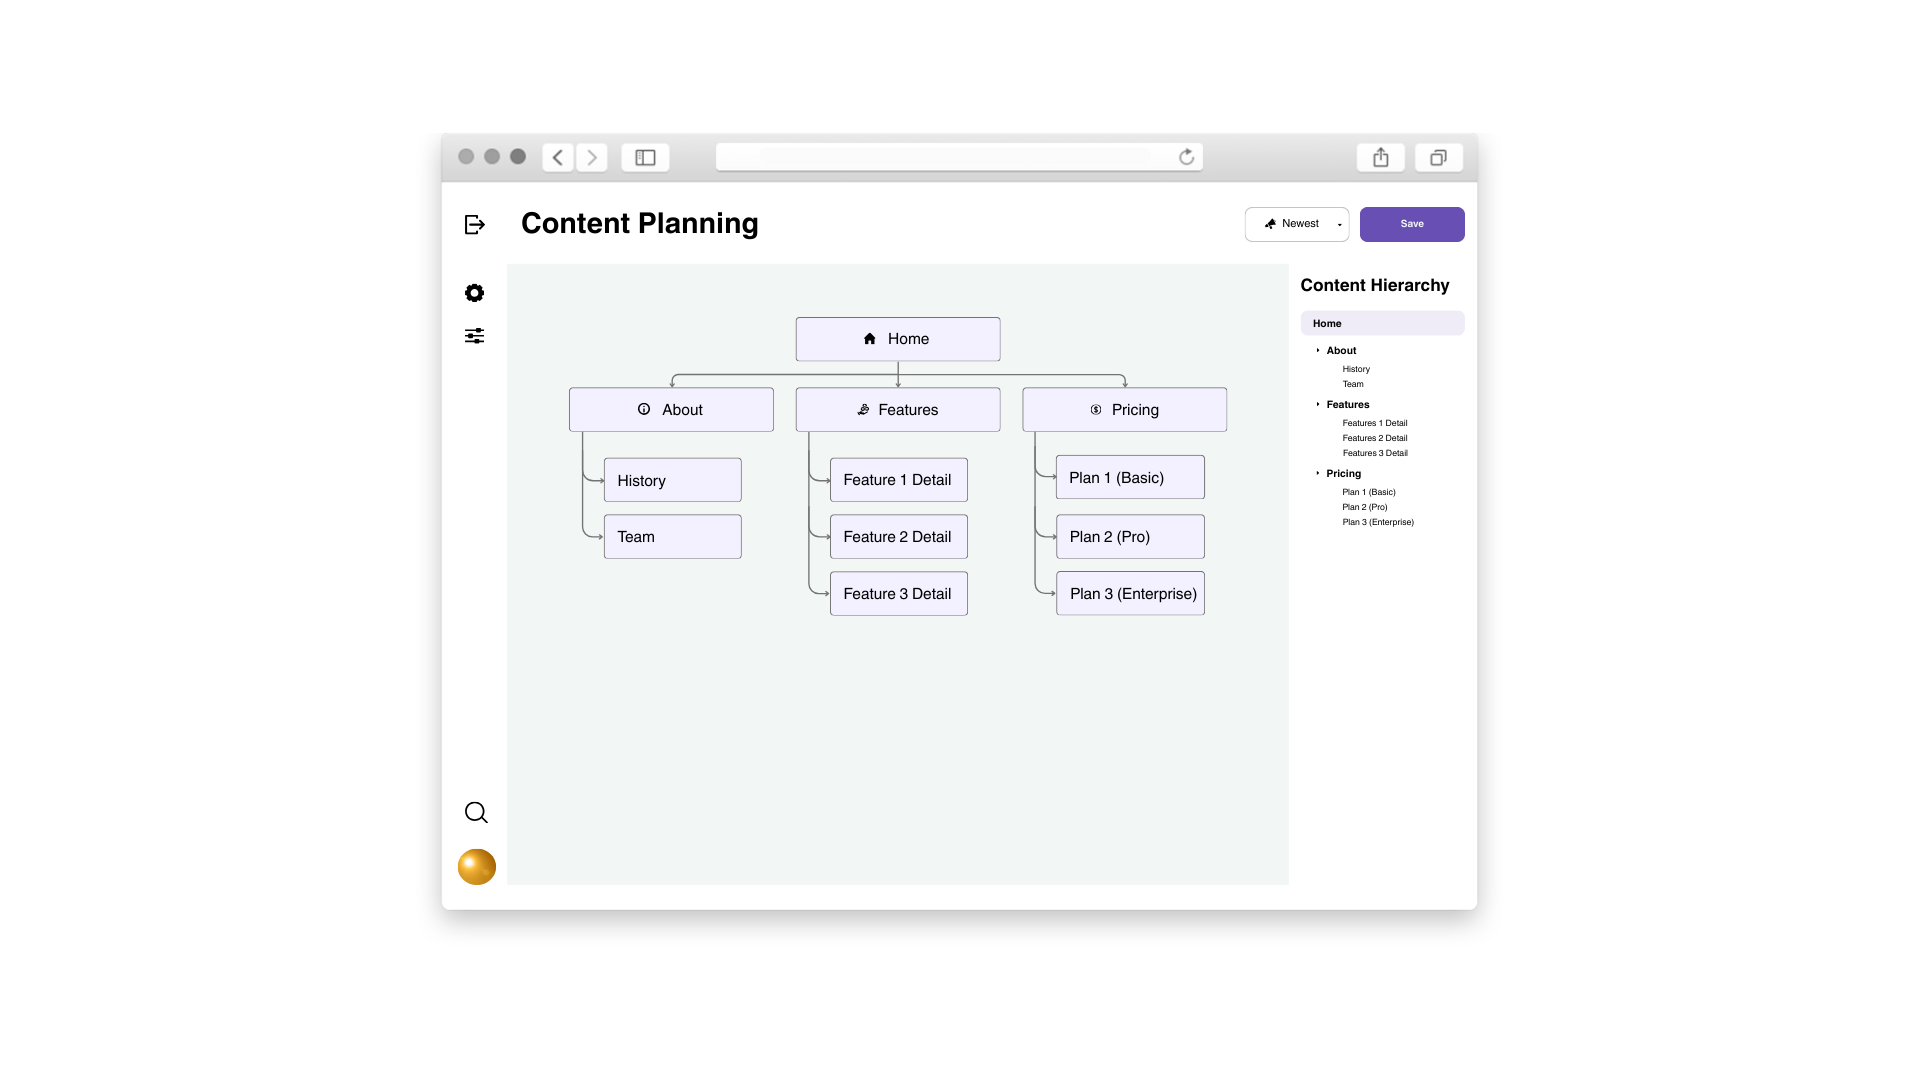Viewport: 1920px width, 1080px height.
Task: Open the filter sliders icon
Action: coord(475,336)
